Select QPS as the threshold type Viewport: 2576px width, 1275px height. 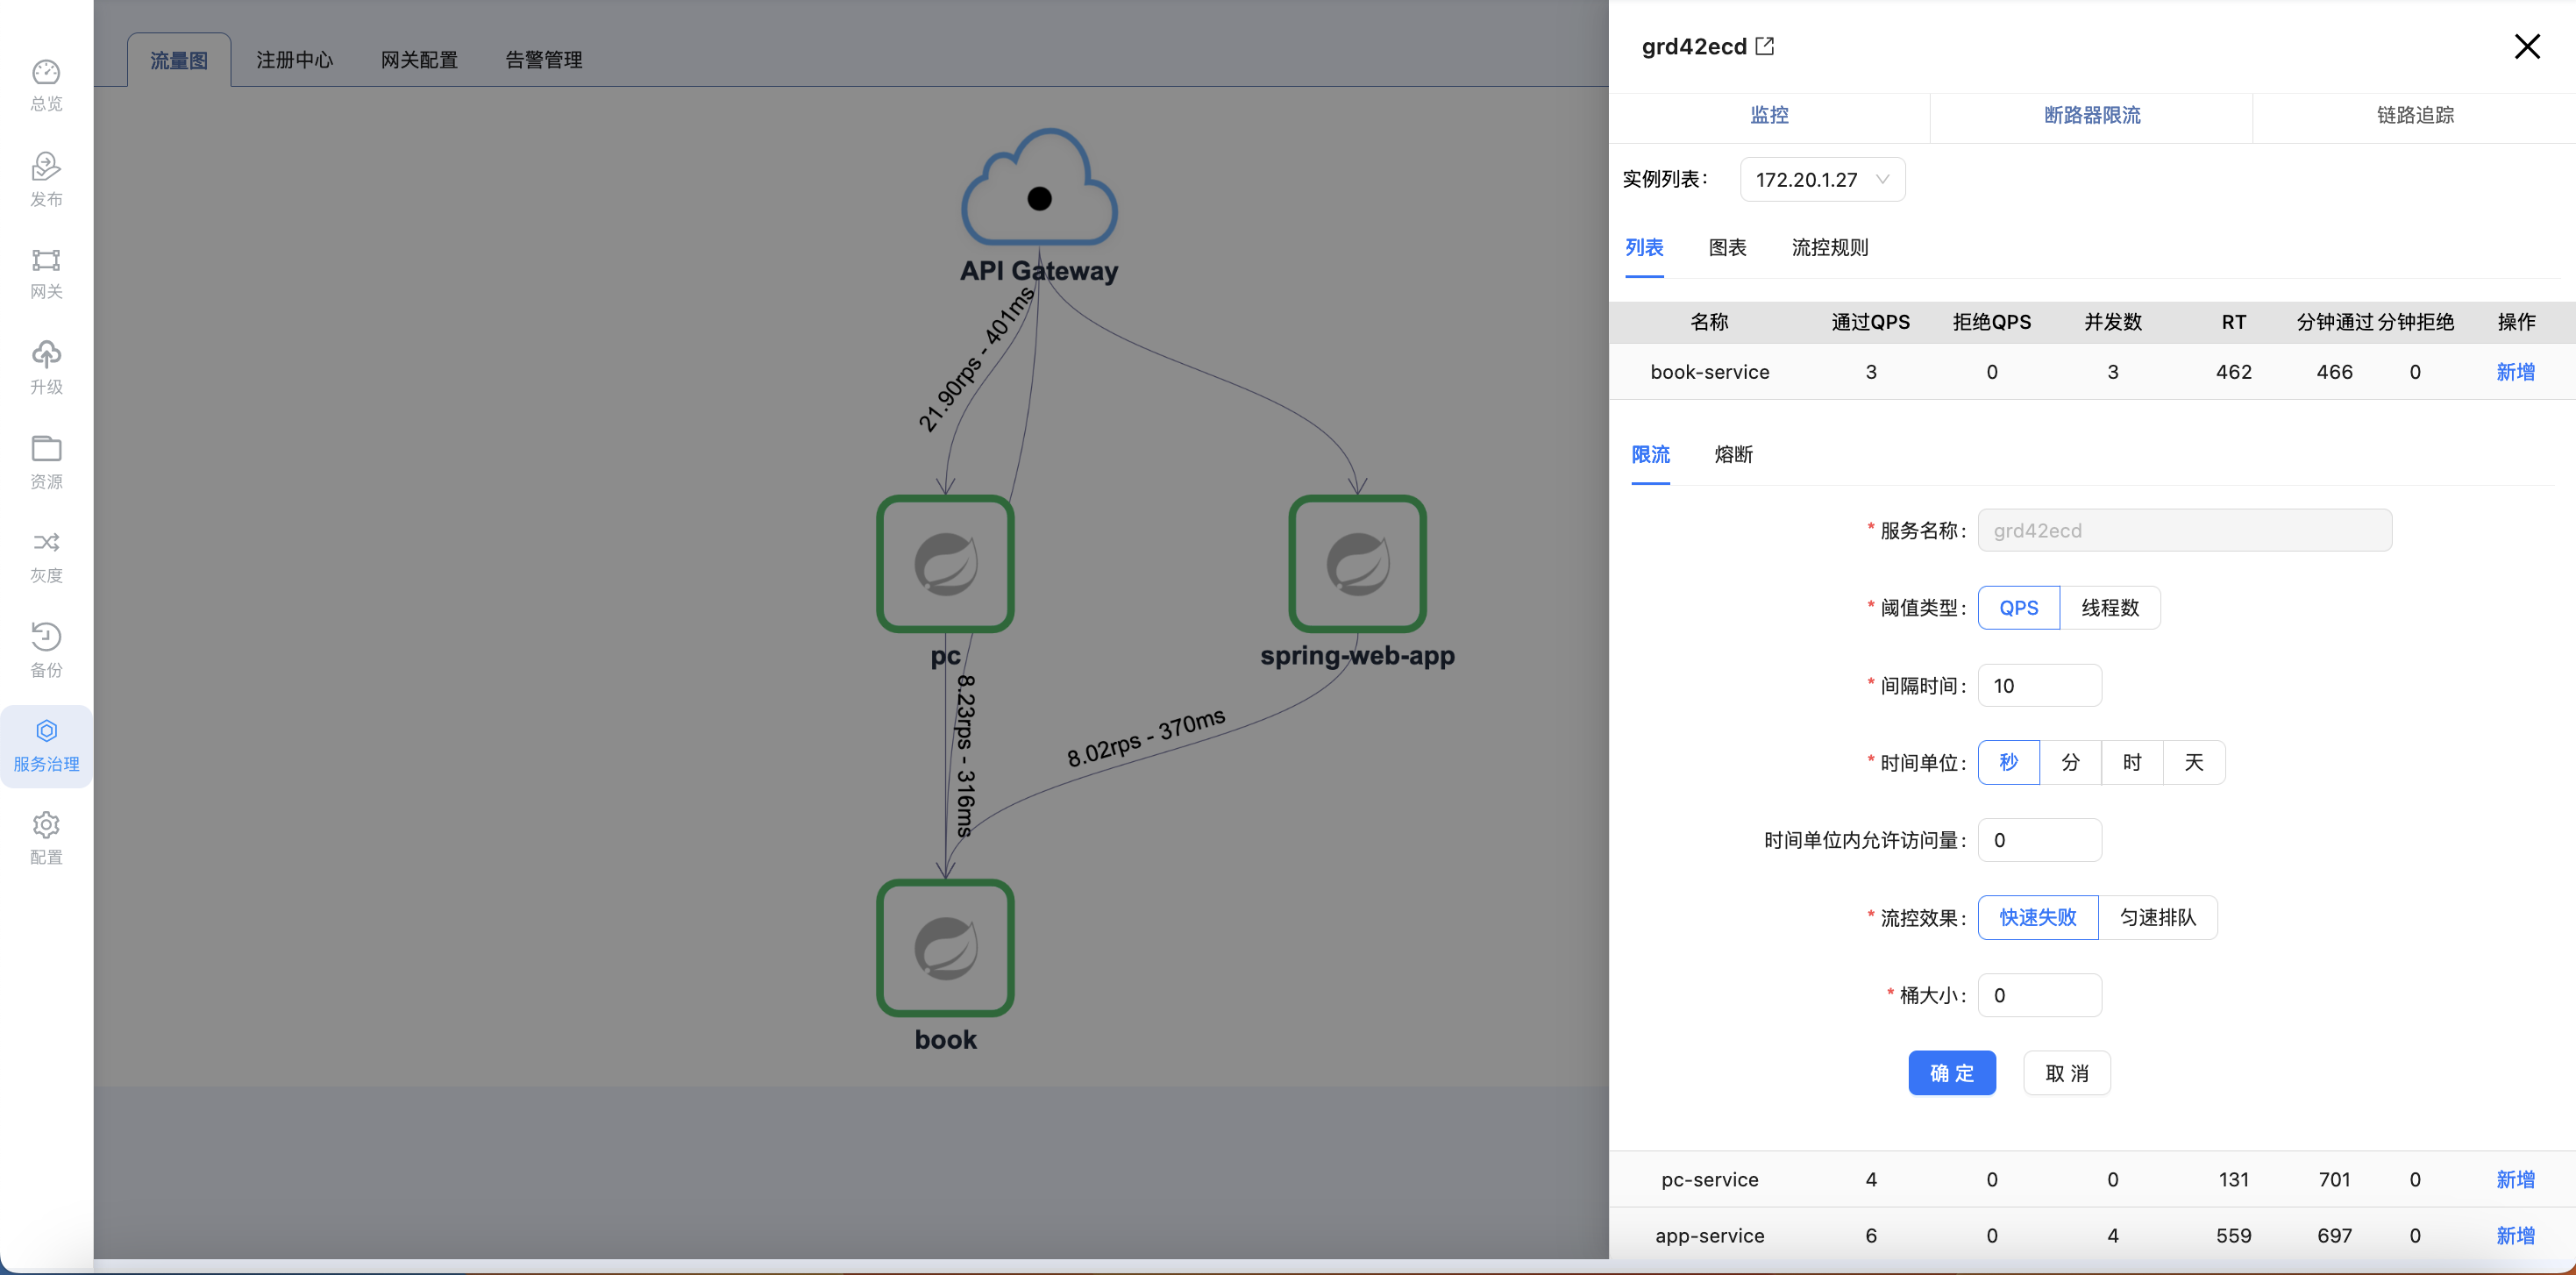[x=2019, y=608]
